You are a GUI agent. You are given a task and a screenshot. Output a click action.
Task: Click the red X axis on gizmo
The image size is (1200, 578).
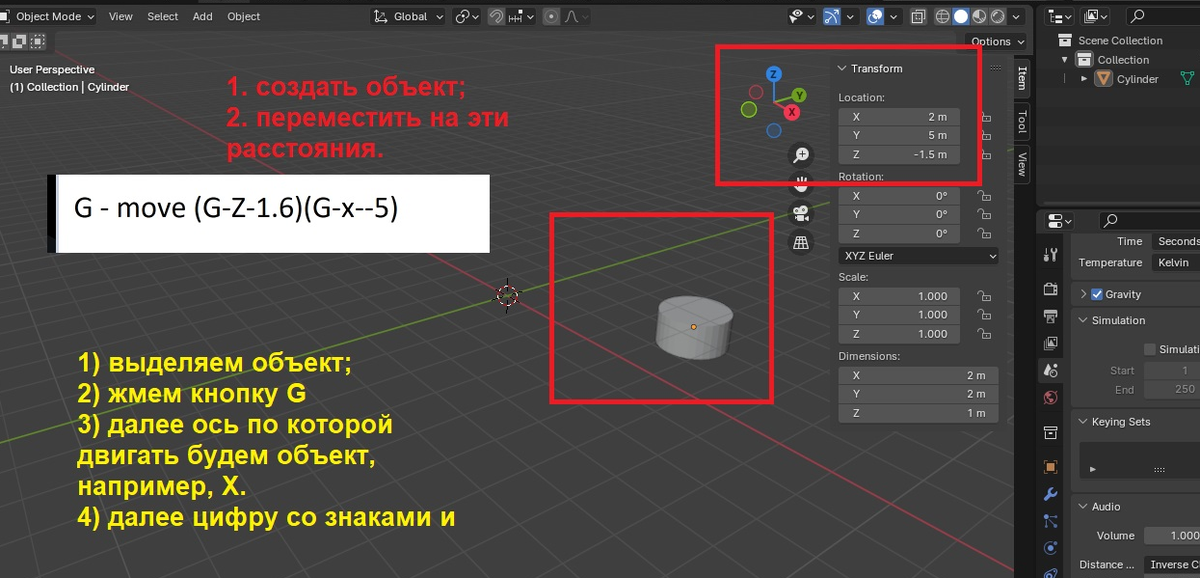792,112
